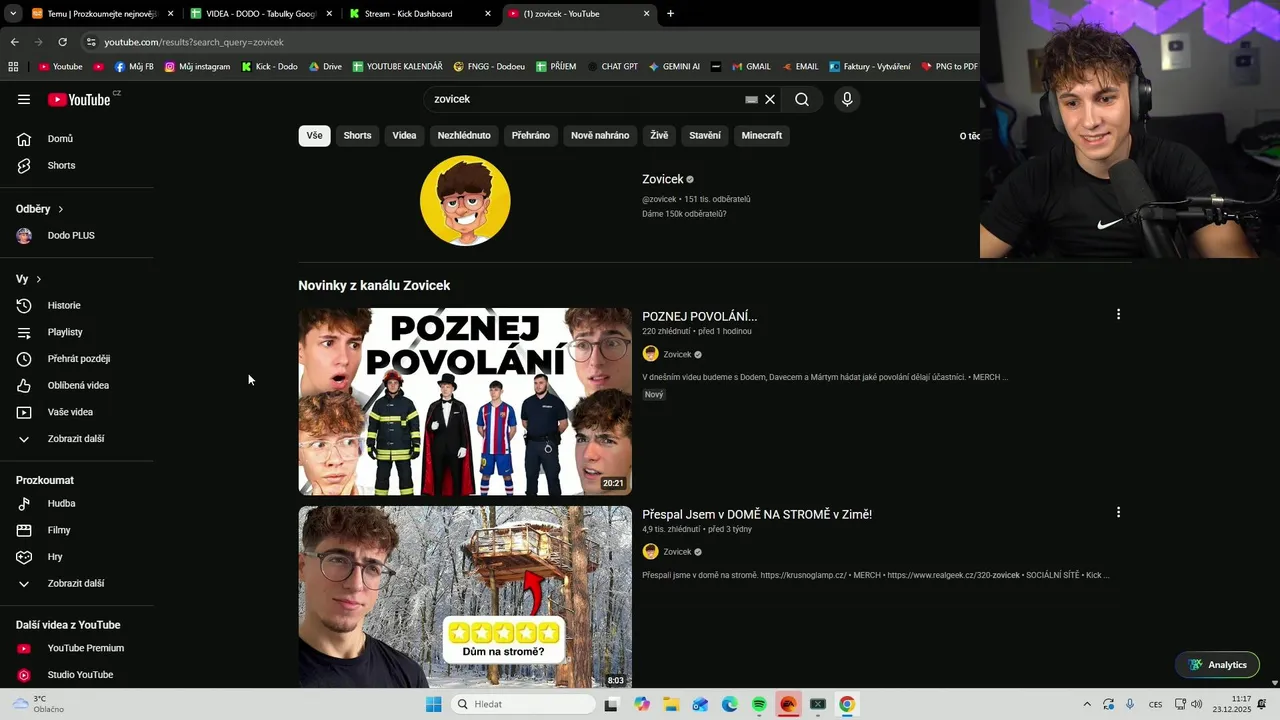This screenshot has width=1280, height=720.
Task: Open the tab search dropdown arrow
Action: 13,14
